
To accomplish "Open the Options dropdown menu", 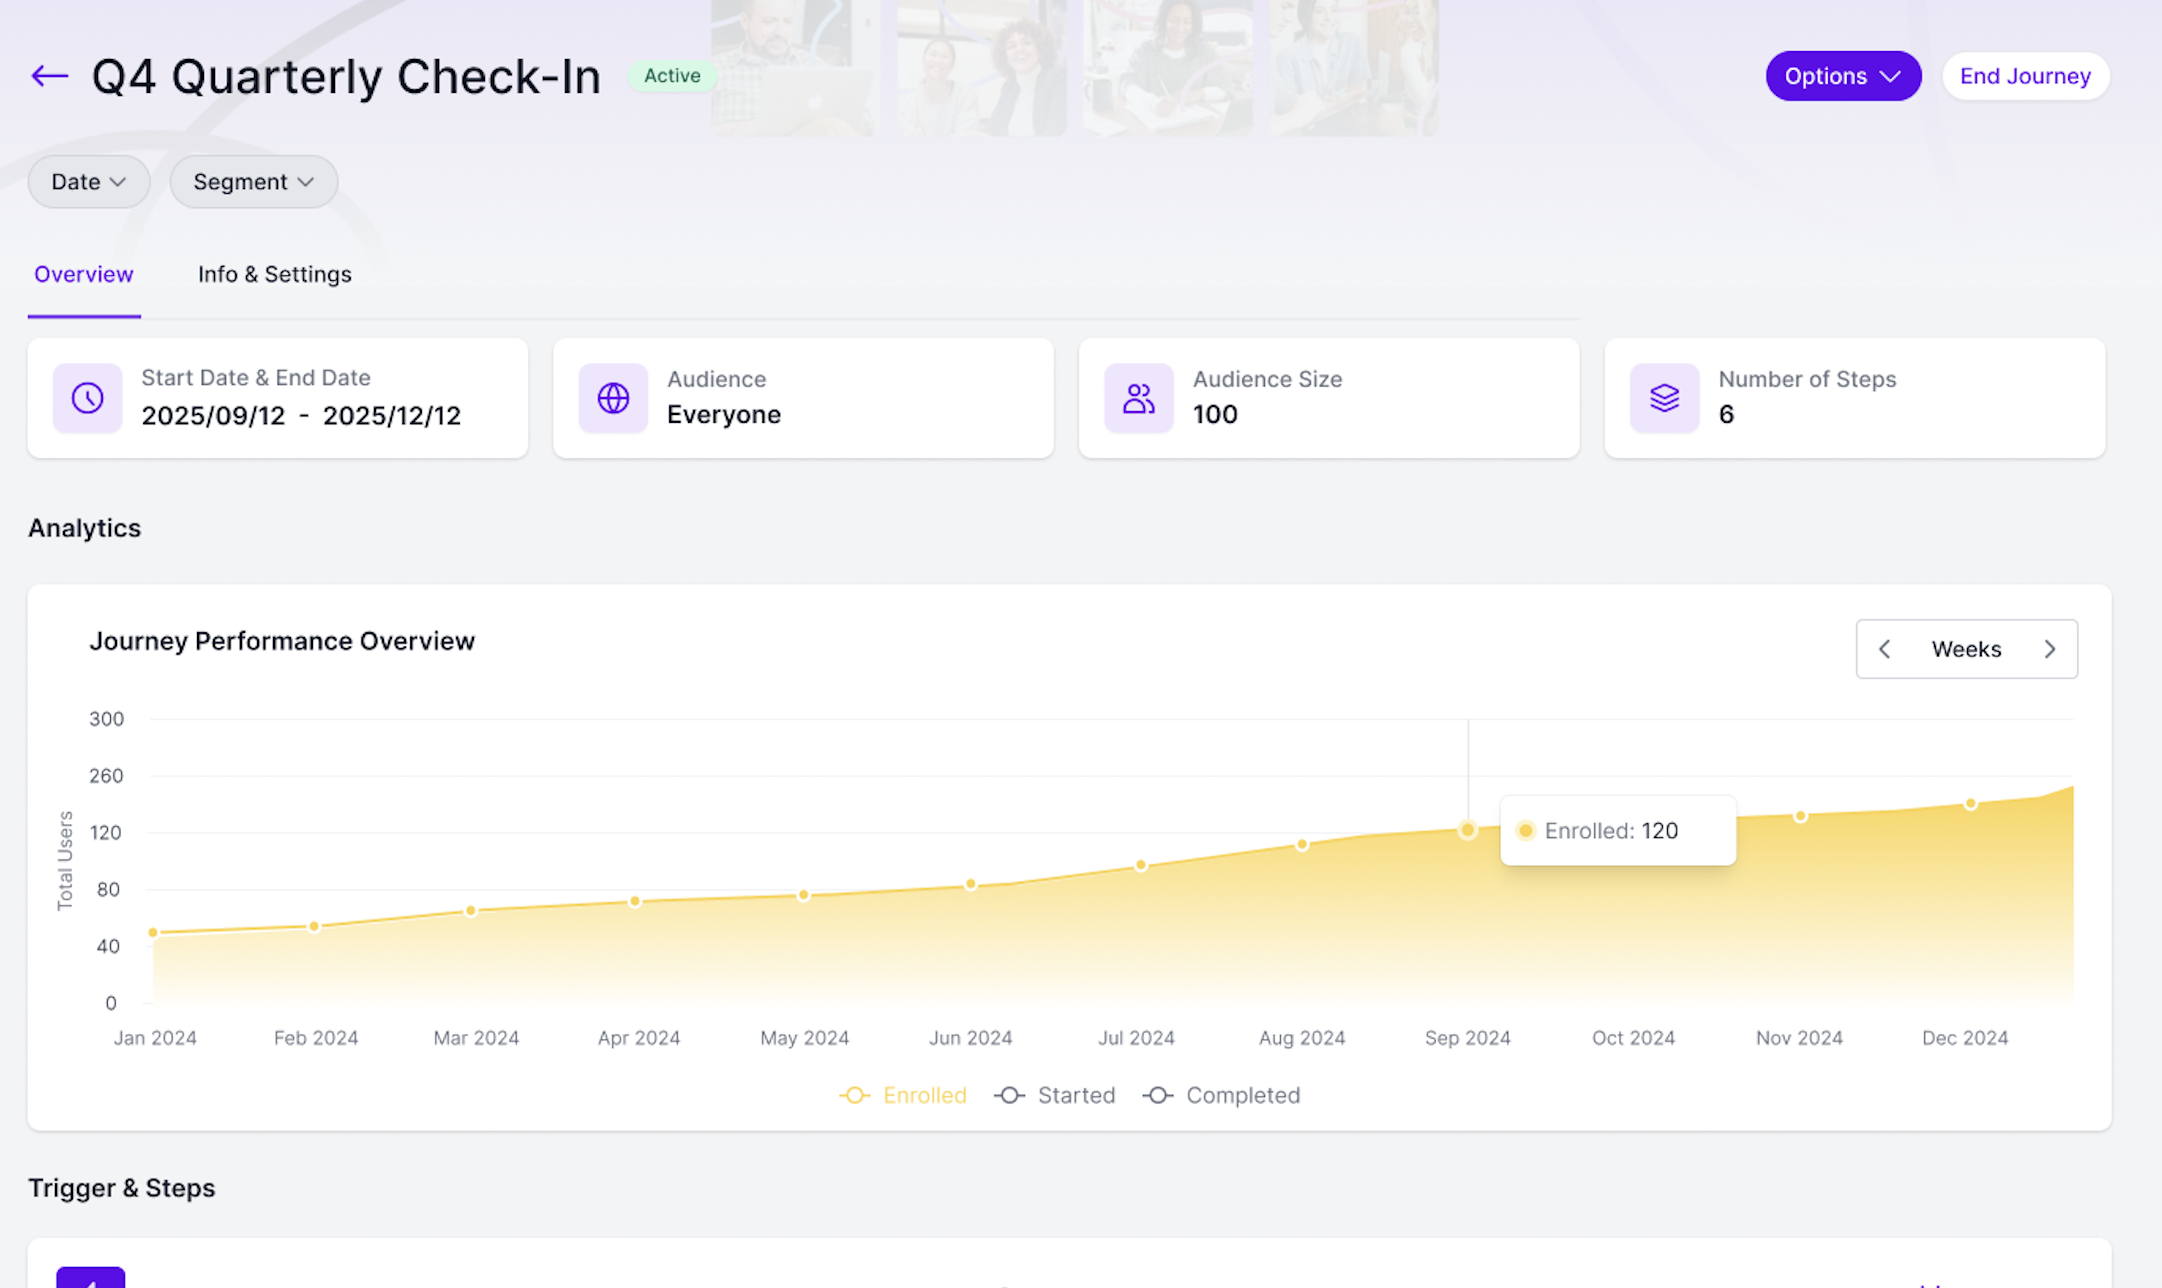I will [1843, 76].
